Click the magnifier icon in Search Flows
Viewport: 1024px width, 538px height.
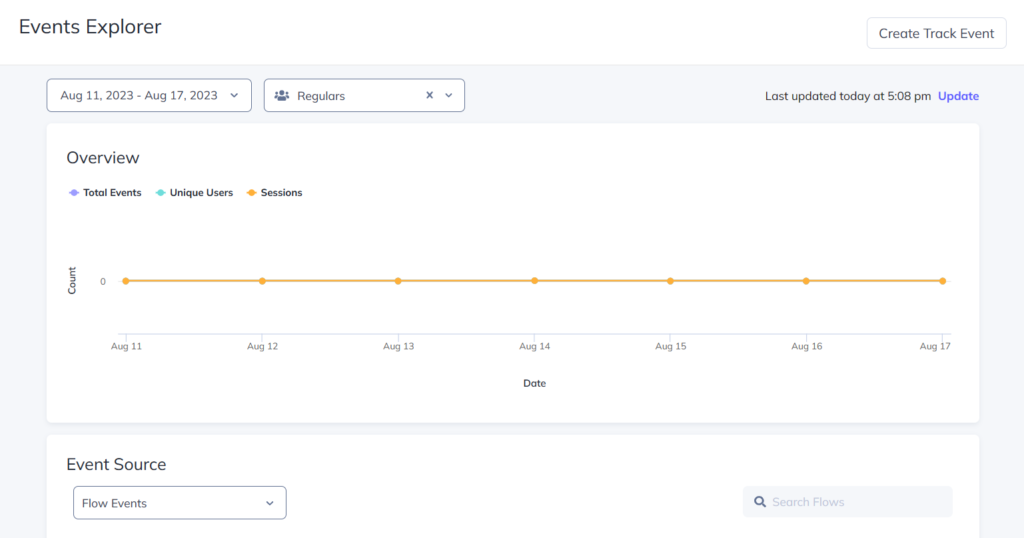coord(761,502)
